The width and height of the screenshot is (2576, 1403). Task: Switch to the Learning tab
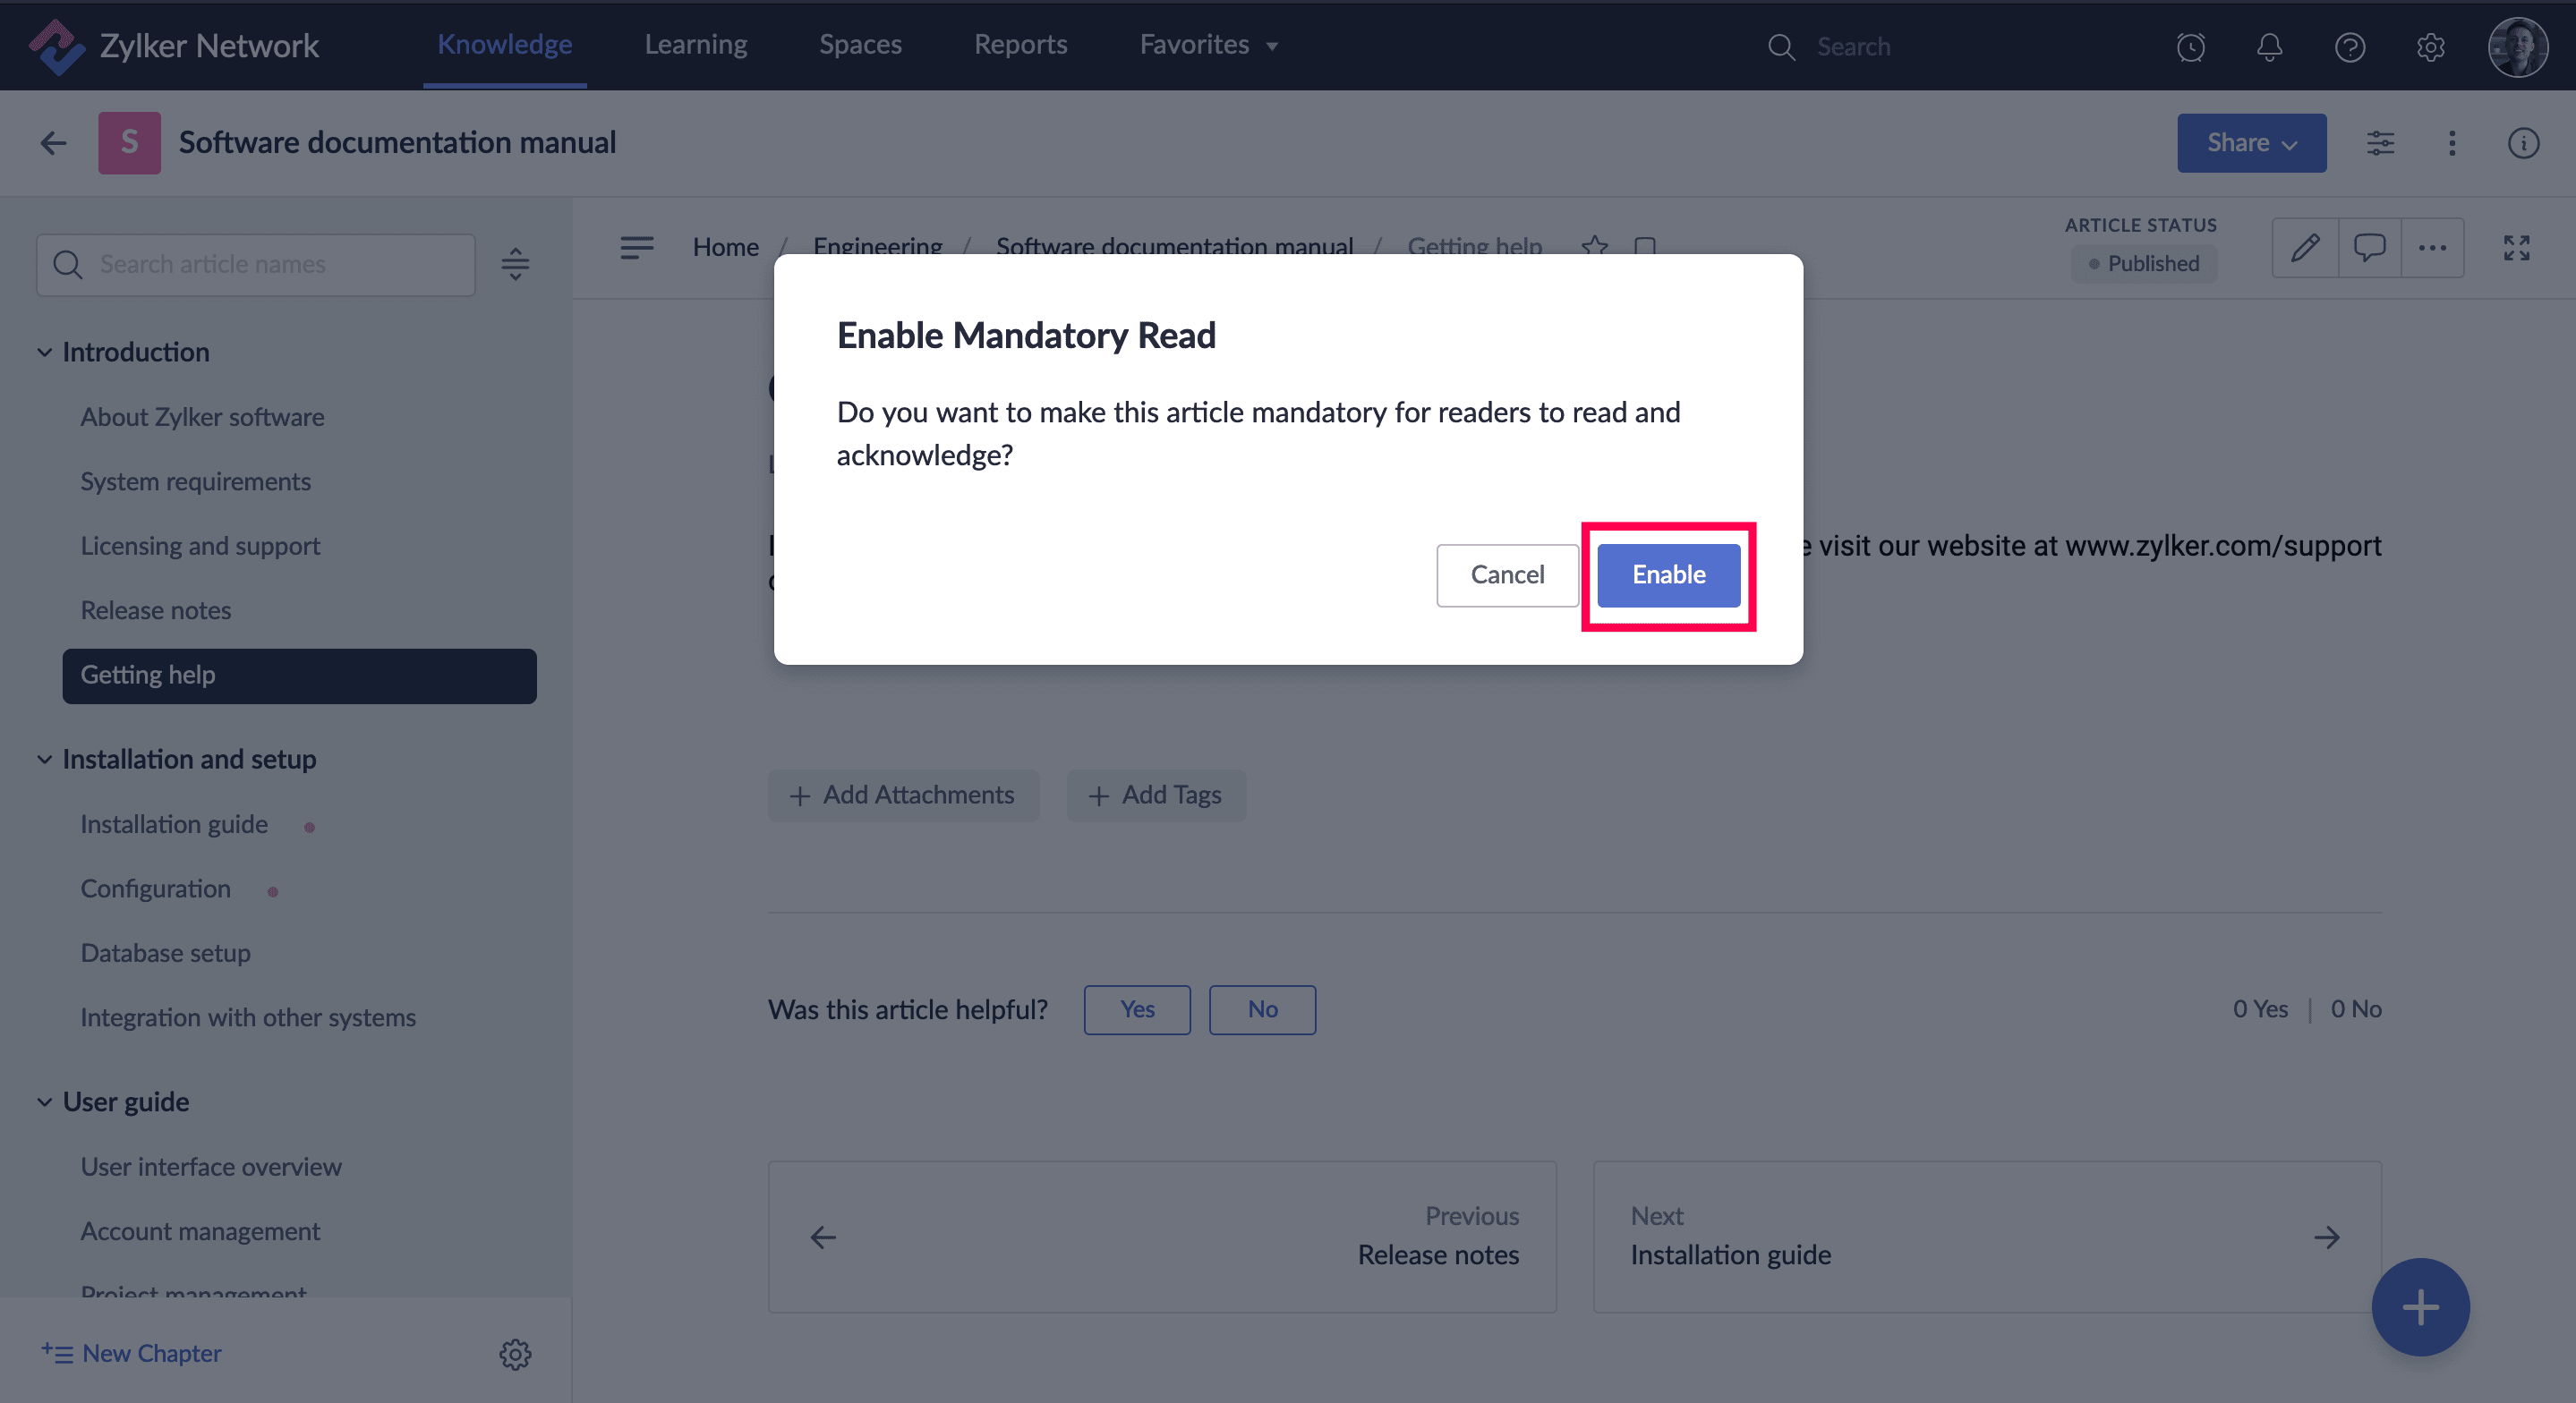tap(695, 45)
